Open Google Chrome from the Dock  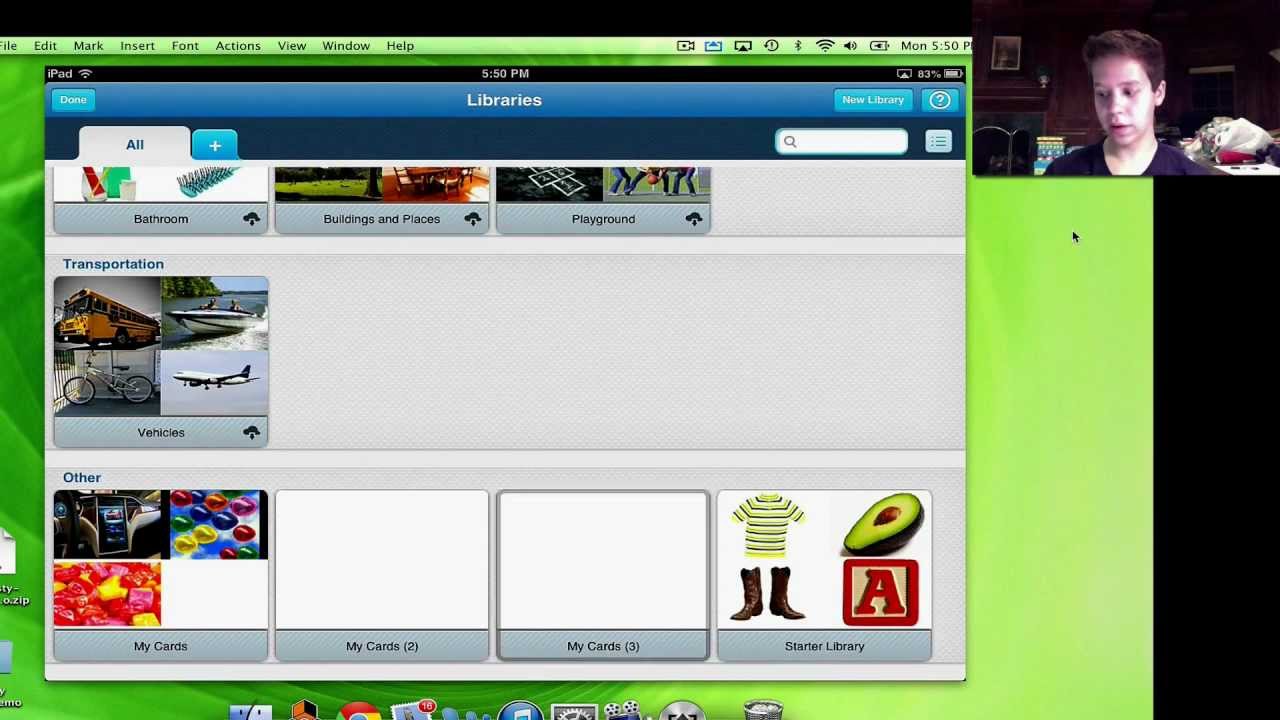(359, 711)
